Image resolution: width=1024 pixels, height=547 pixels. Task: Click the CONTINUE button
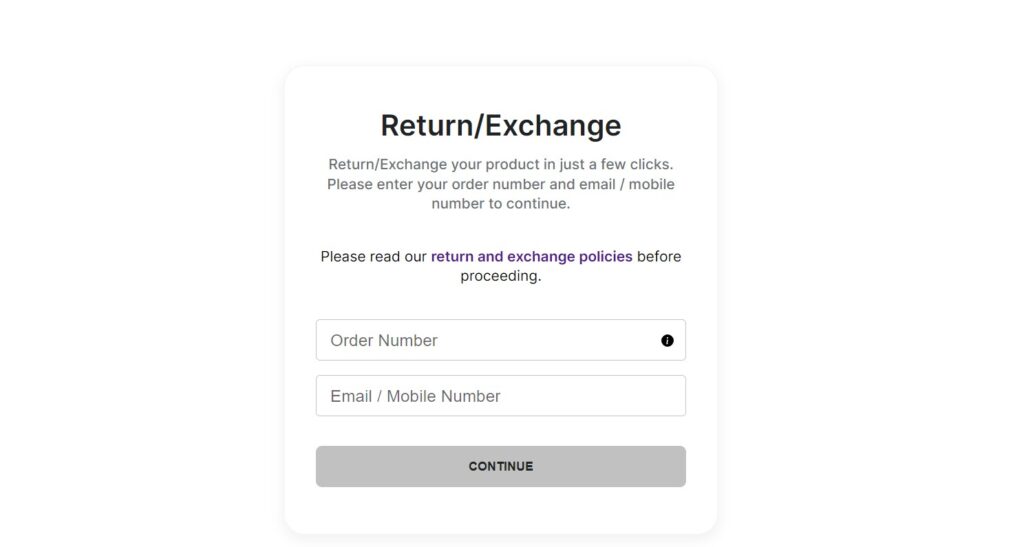(500, 466)
